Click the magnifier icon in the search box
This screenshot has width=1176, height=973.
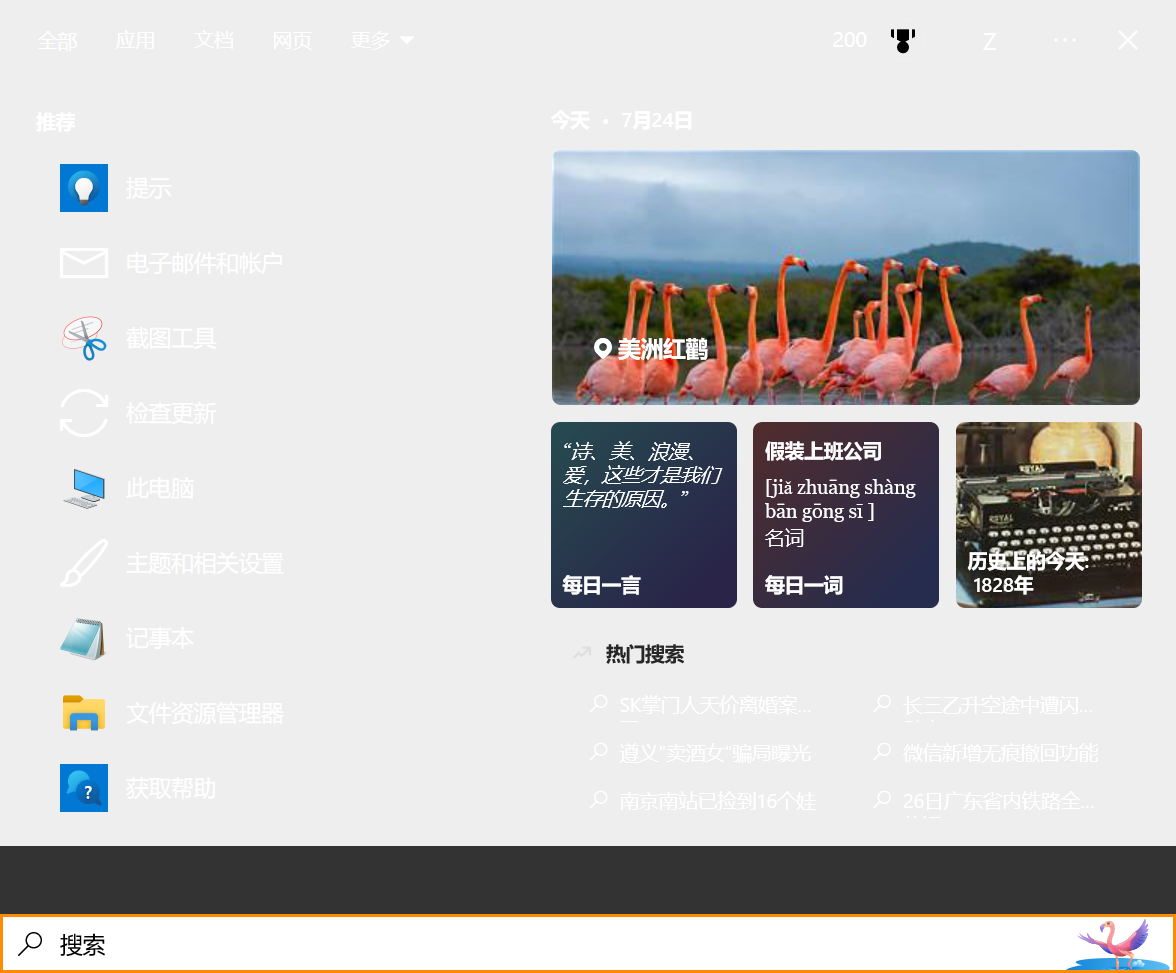coord(30,944)
